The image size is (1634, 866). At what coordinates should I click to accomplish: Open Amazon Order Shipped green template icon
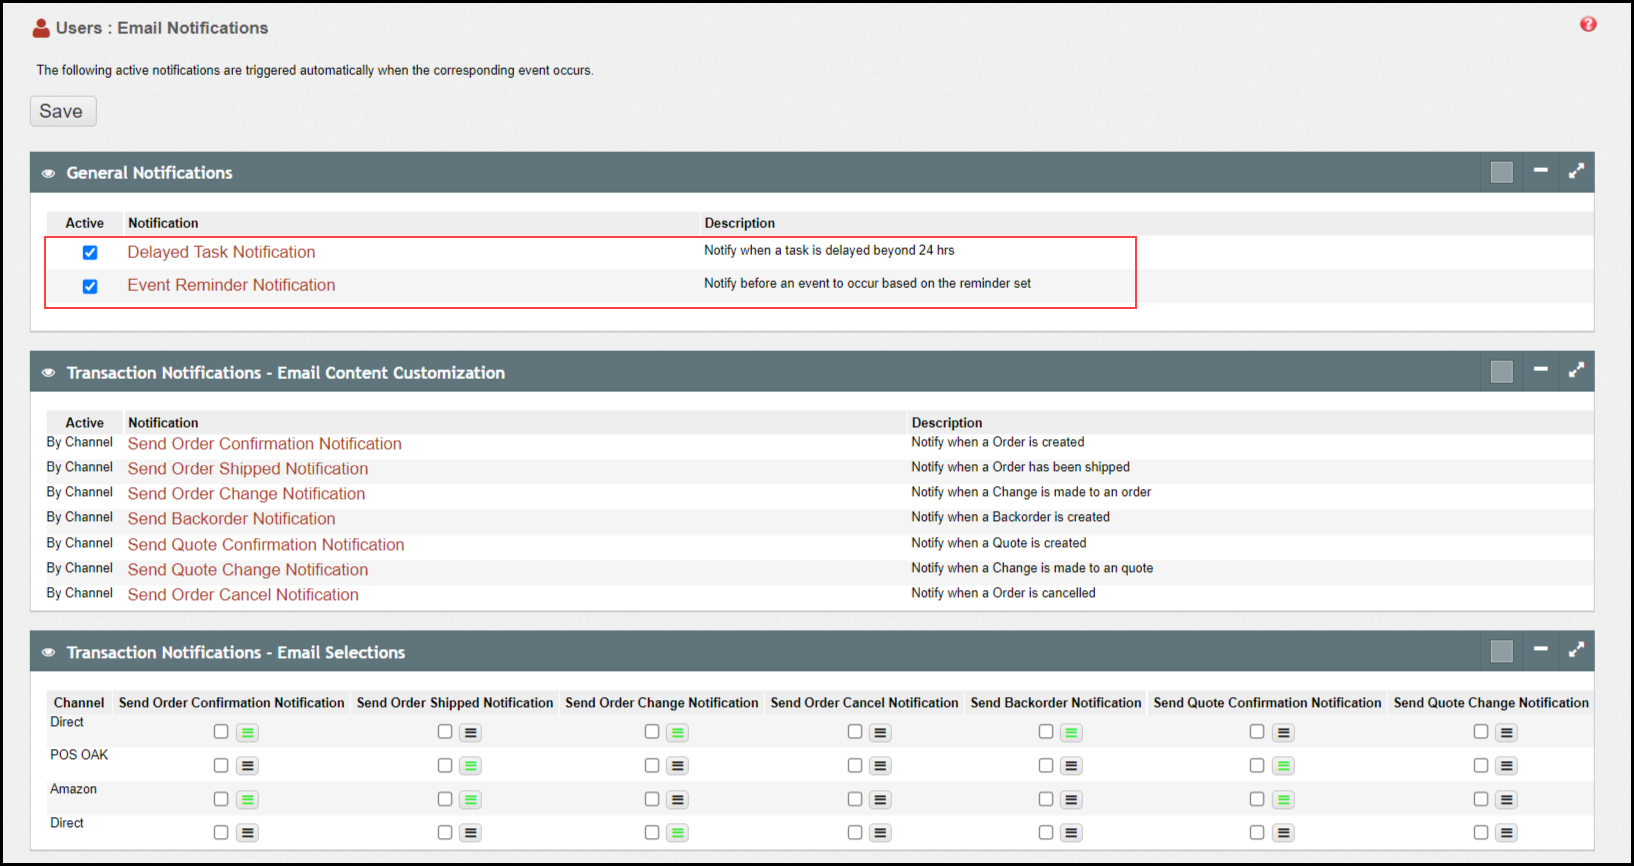(x=471, y=800)
